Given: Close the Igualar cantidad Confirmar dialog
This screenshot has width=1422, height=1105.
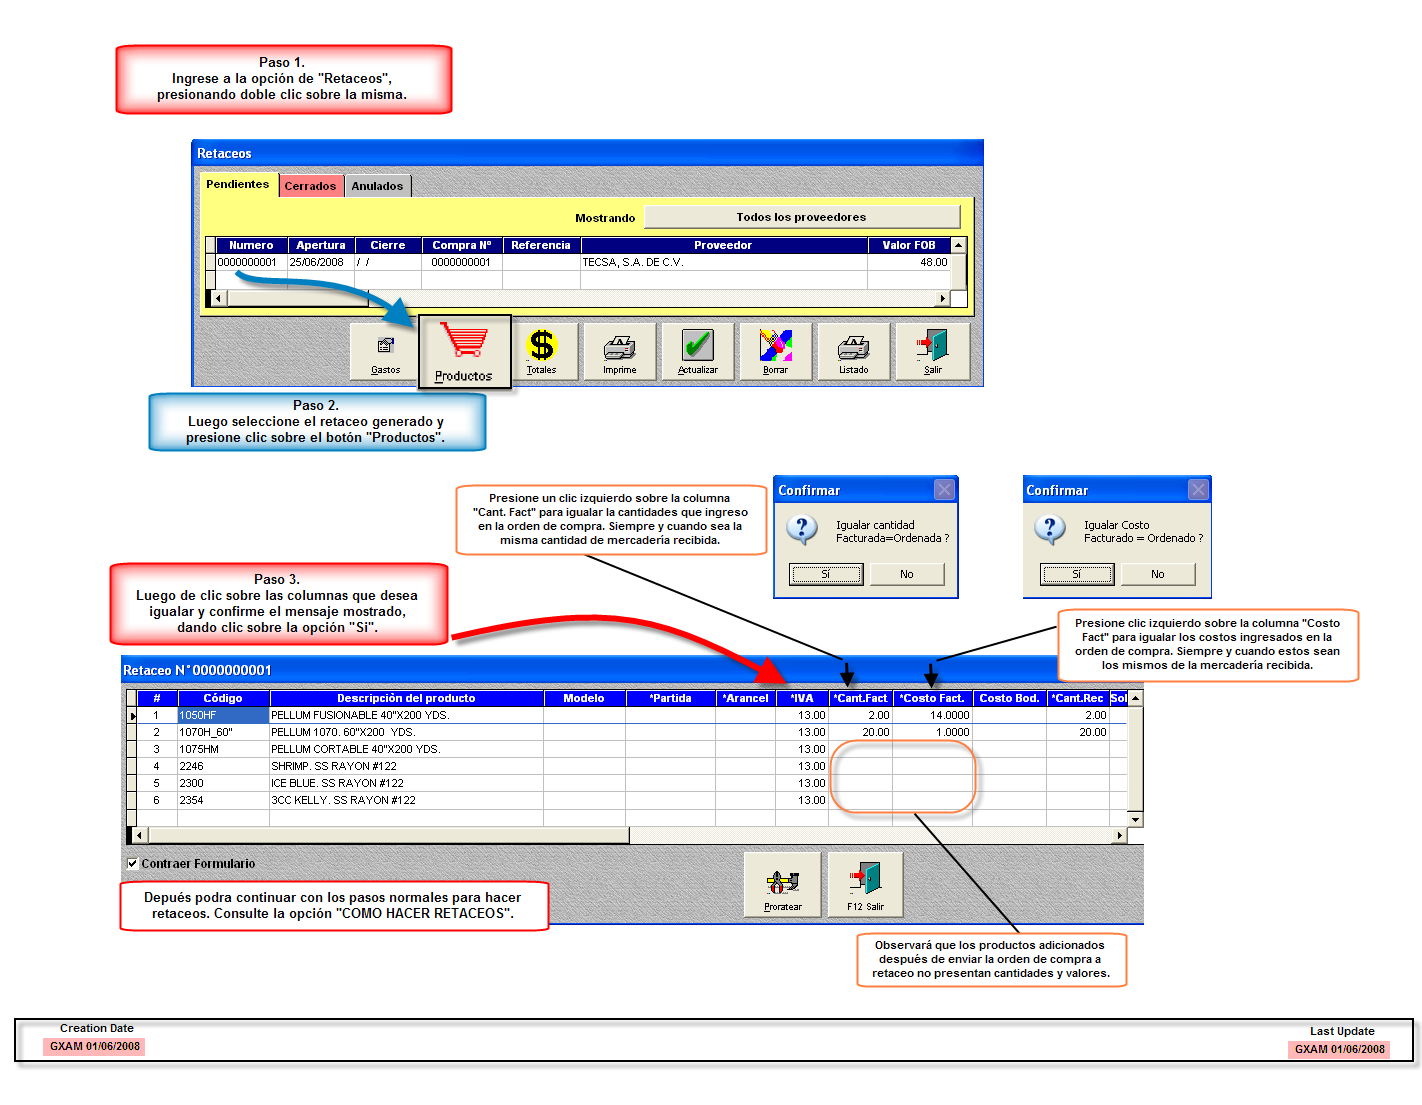Looking at the screenshot, I should [x=944, y=489].
